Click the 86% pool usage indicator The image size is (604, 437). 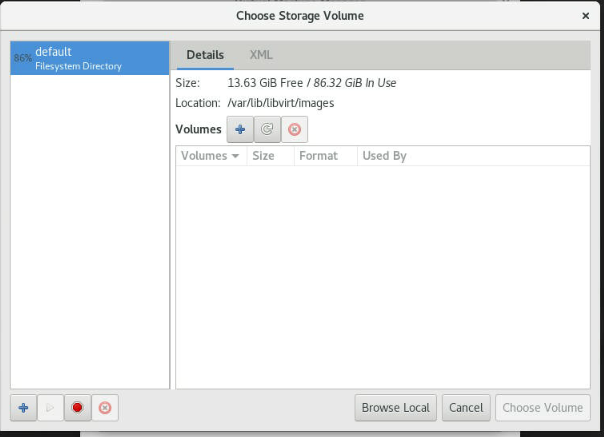point(22,58)
